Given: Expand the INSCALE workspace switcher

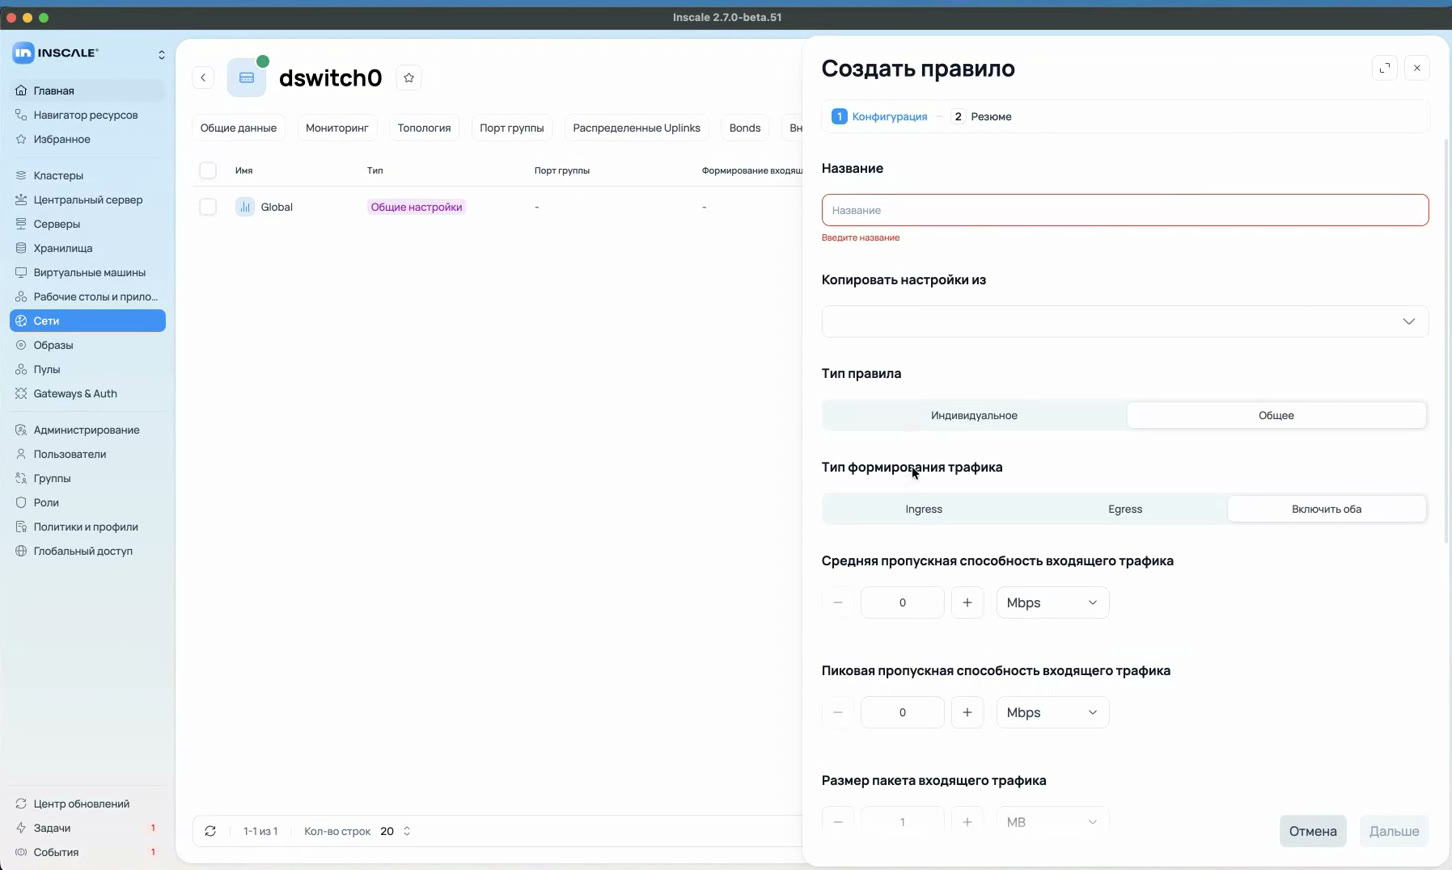Looking at the screenshot, I should 161,55.
